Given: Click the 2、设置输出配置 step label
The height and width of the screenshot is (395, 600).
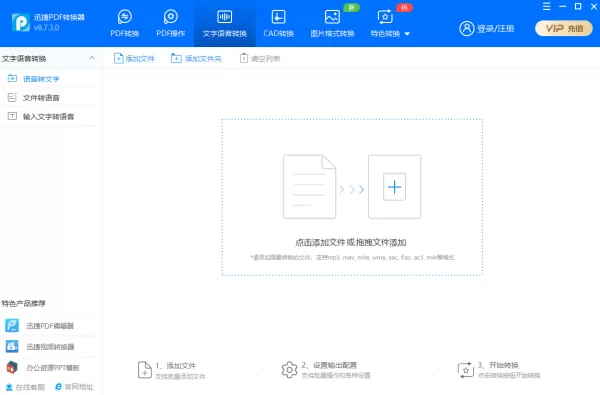Looking at the screenshot, I should click(329, 365).
